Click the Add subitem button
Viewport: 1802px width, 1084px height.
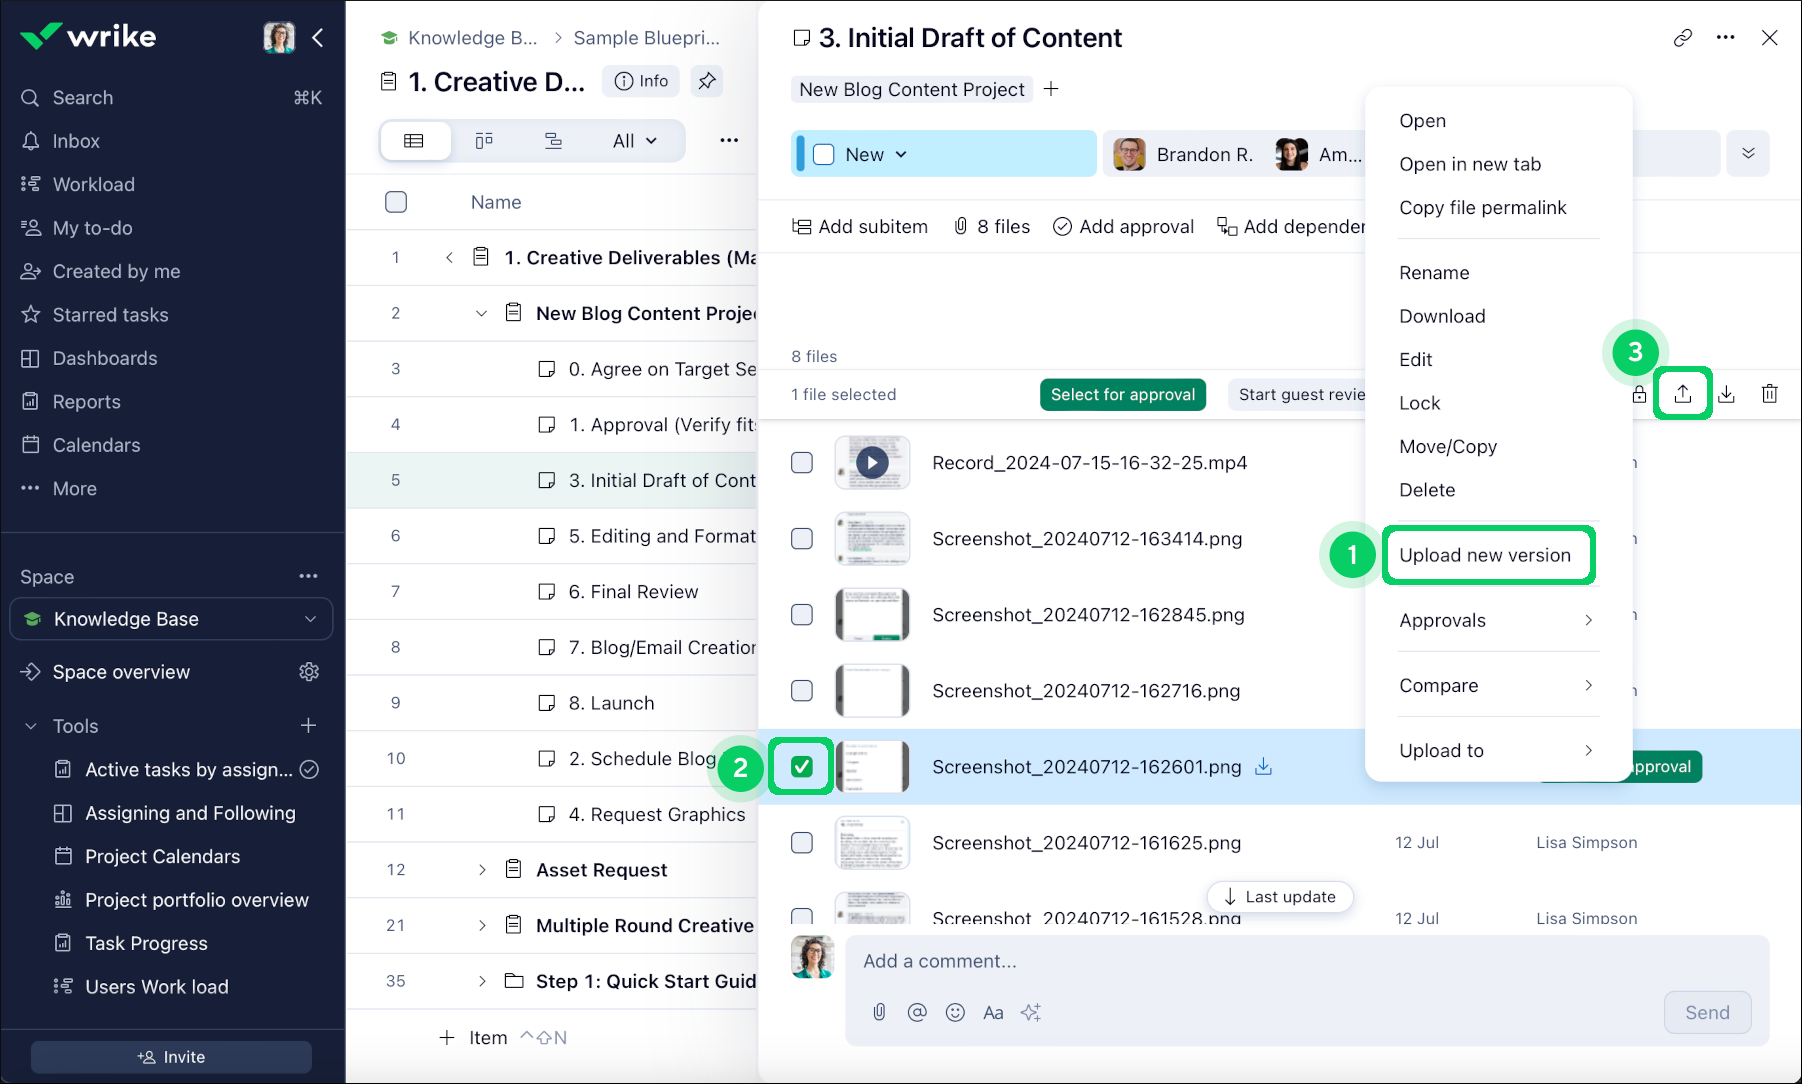pyautogui.click(x=860, y=227)
